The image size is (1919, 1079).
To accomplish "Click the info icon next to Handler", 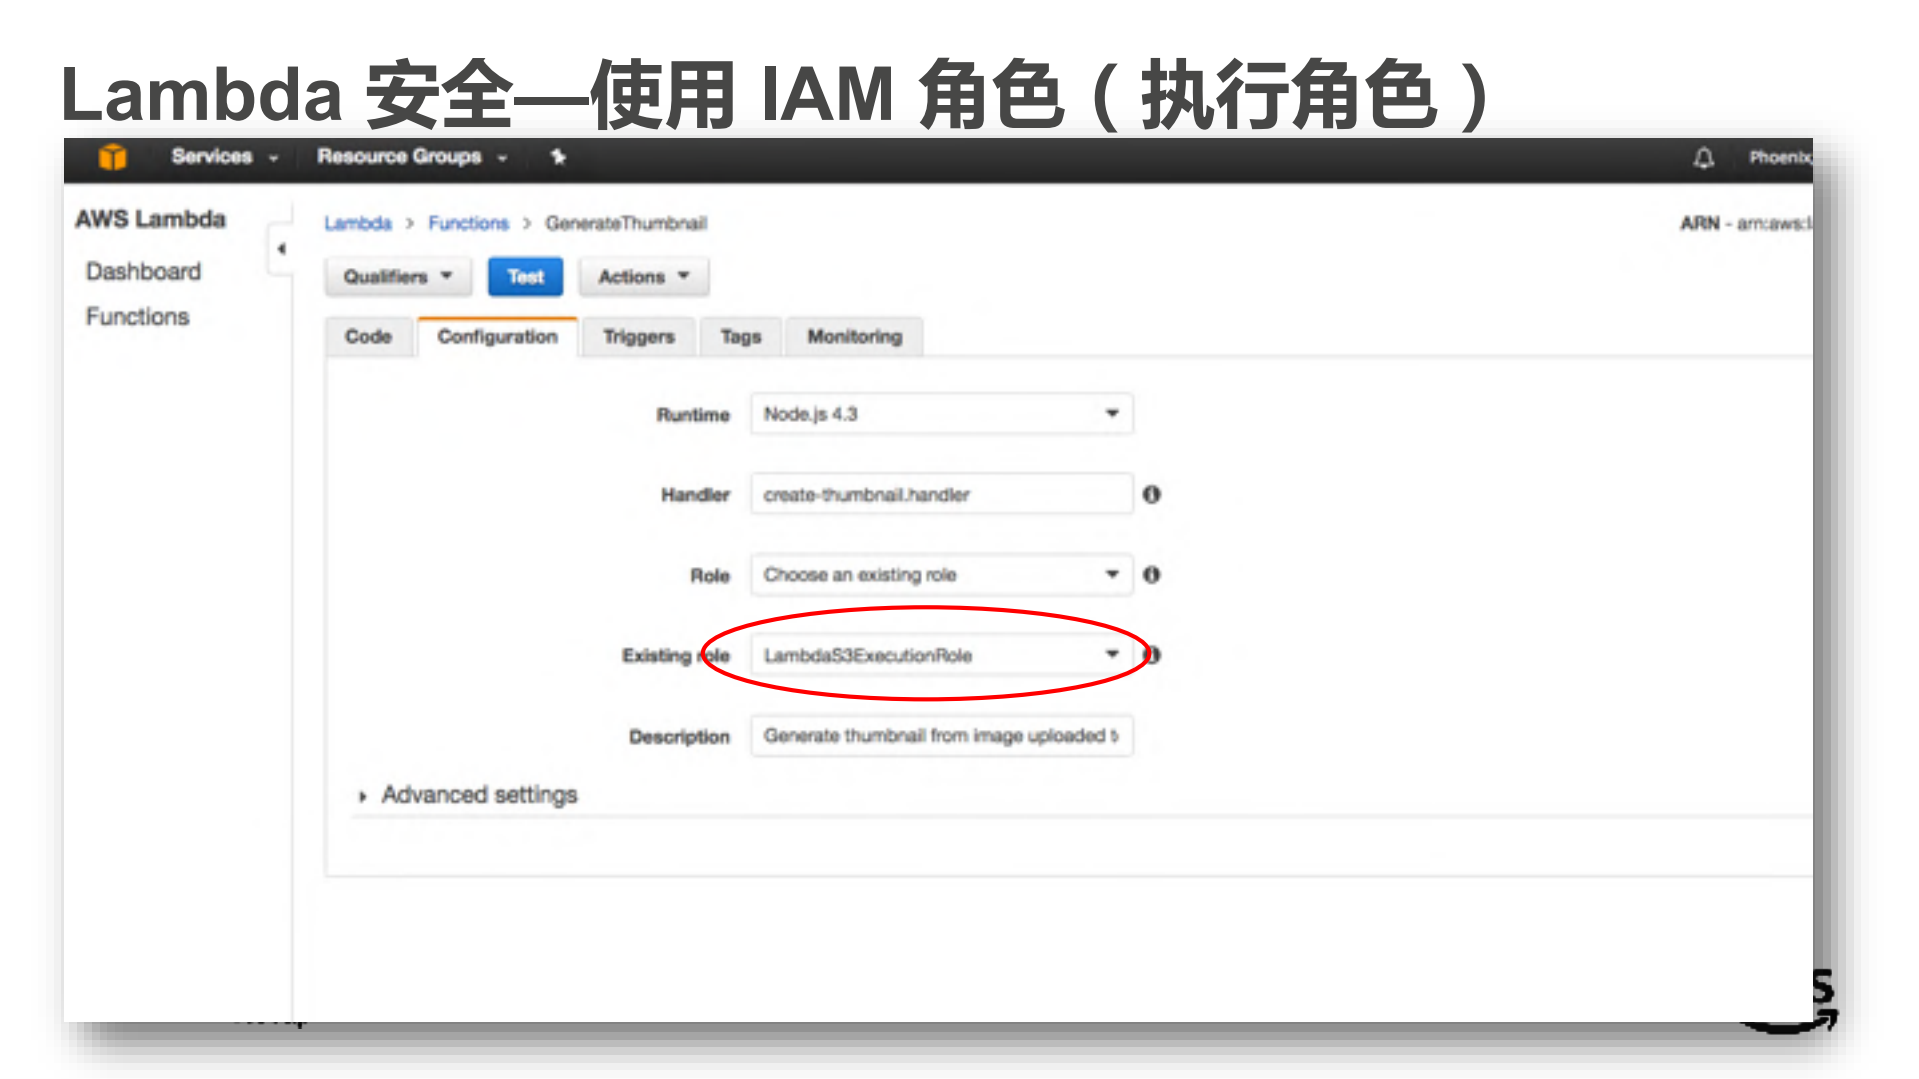I will 1151,494.
